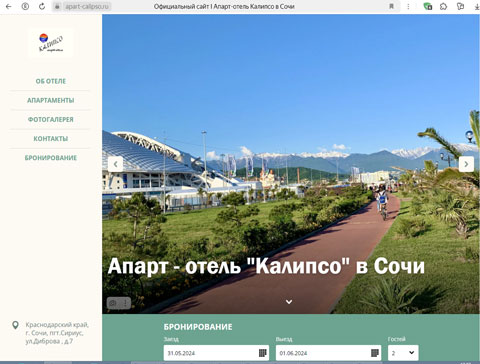Show the previous slide with left arrow
This screenshot has width=480, height=364.
[x=115, y=164]
